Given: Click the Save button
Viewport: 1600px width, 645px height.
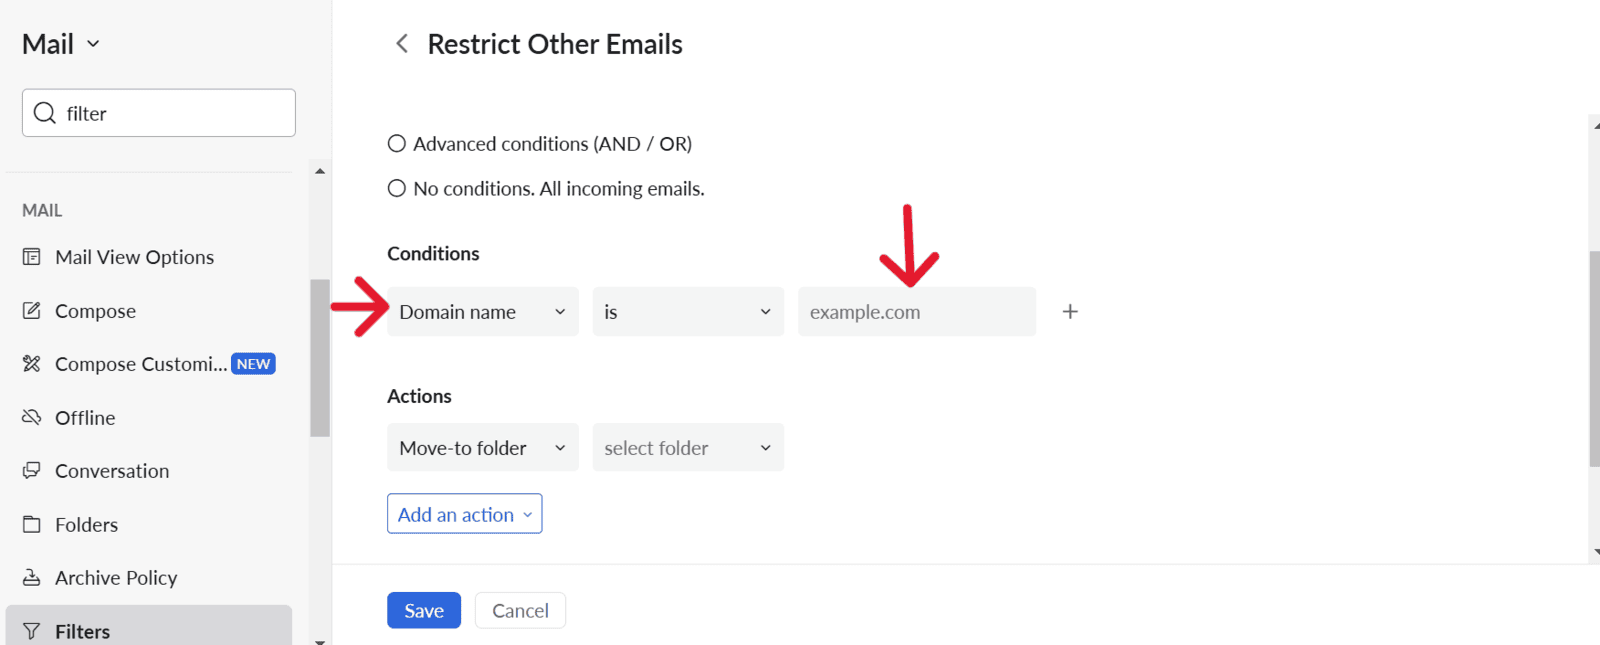Looking at the screenshot, I should click(424, 610).
